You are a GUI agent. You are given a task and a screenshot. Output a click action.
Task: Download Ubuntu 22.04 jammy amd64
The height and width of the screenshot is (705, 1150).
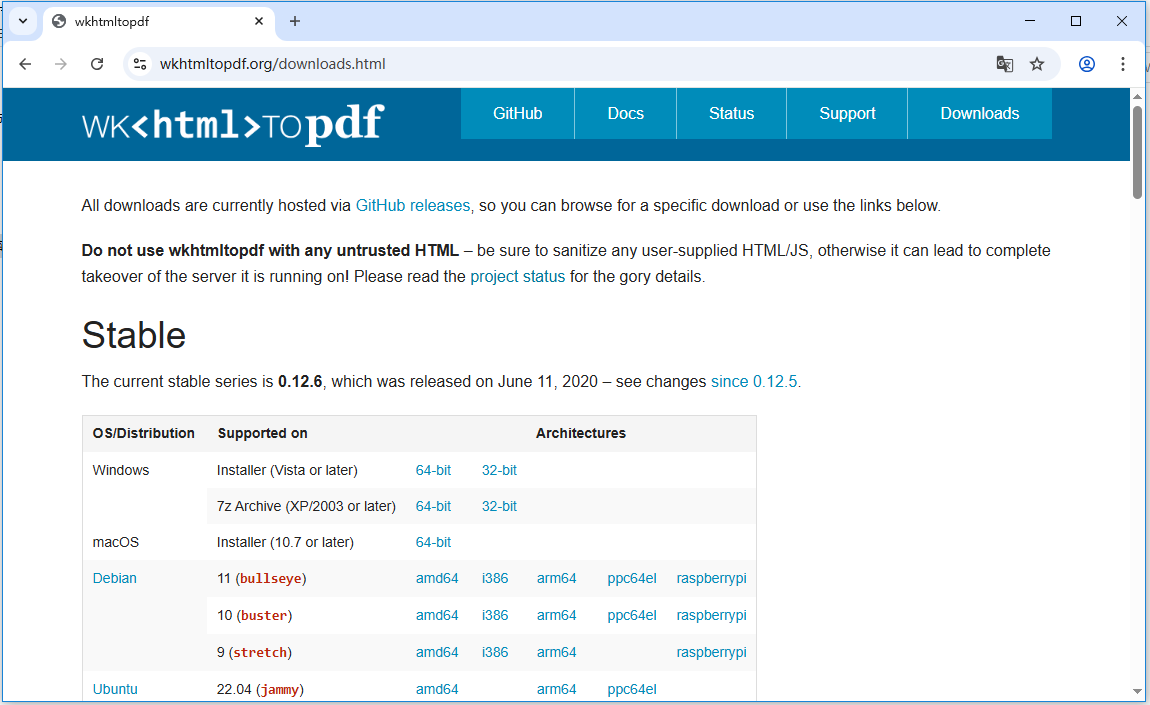click(x=437, y=689)
